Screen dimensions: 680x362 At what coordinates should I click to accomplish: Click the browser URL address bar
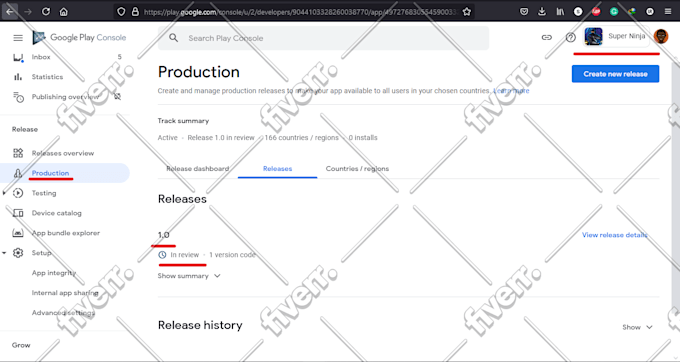click(x=295, y=12)
